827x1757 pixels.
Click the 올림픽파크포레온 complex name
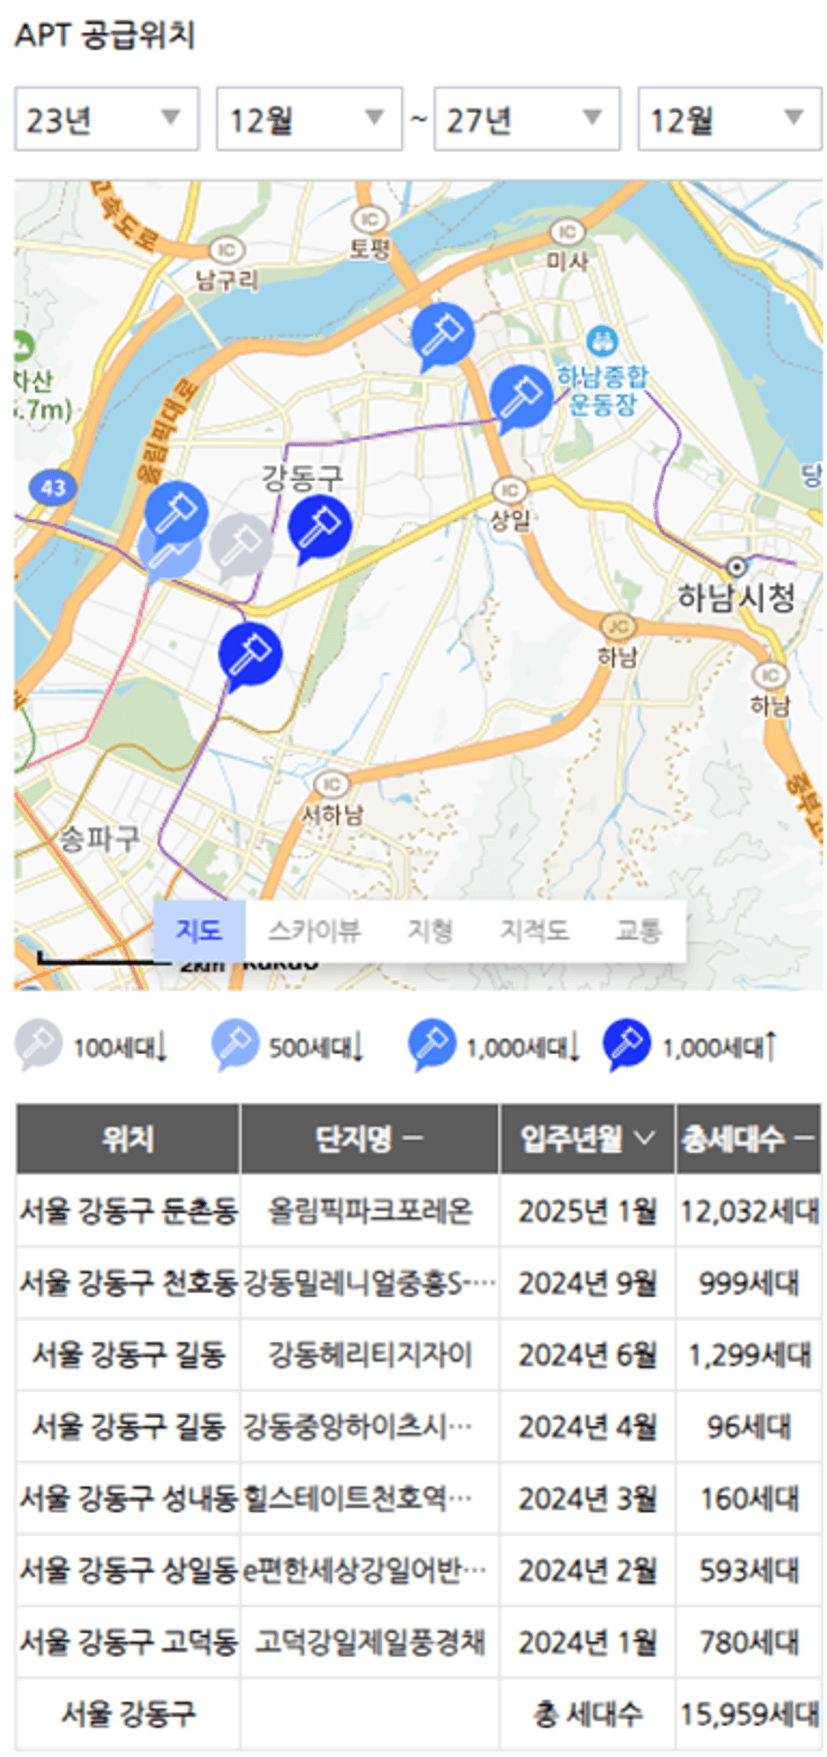tap(370, 1211)
